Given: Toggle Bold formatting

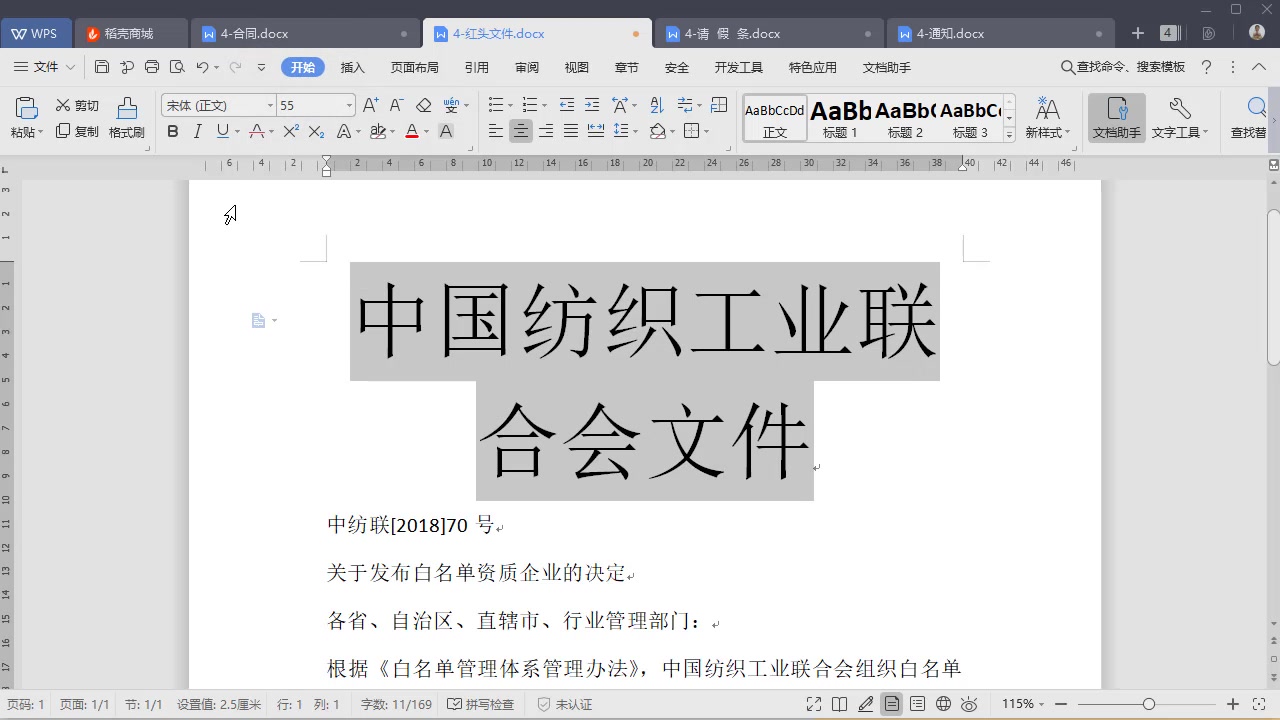Looking at the screenshot, I should coord(173,131).
